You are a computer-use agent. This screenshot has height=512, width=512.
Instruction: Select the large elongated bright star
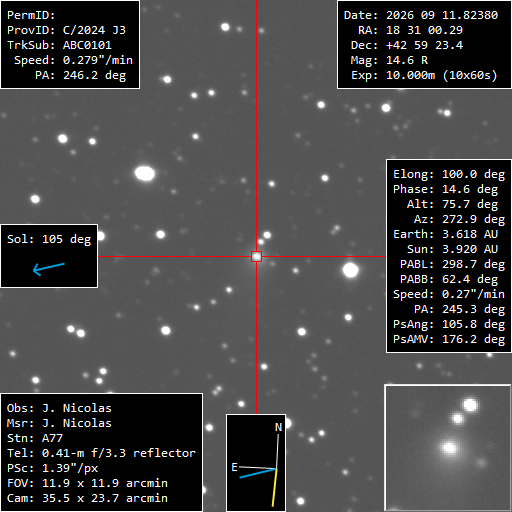(145, 173)
